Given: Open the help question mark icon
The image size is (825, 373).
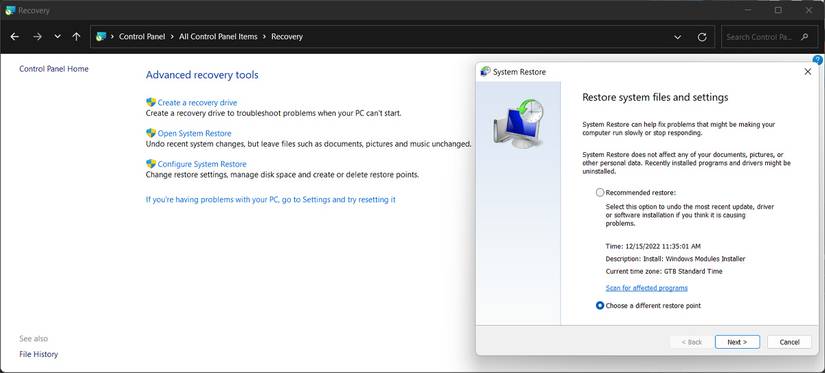Looking at the screenshot, I should pos(818,60).
